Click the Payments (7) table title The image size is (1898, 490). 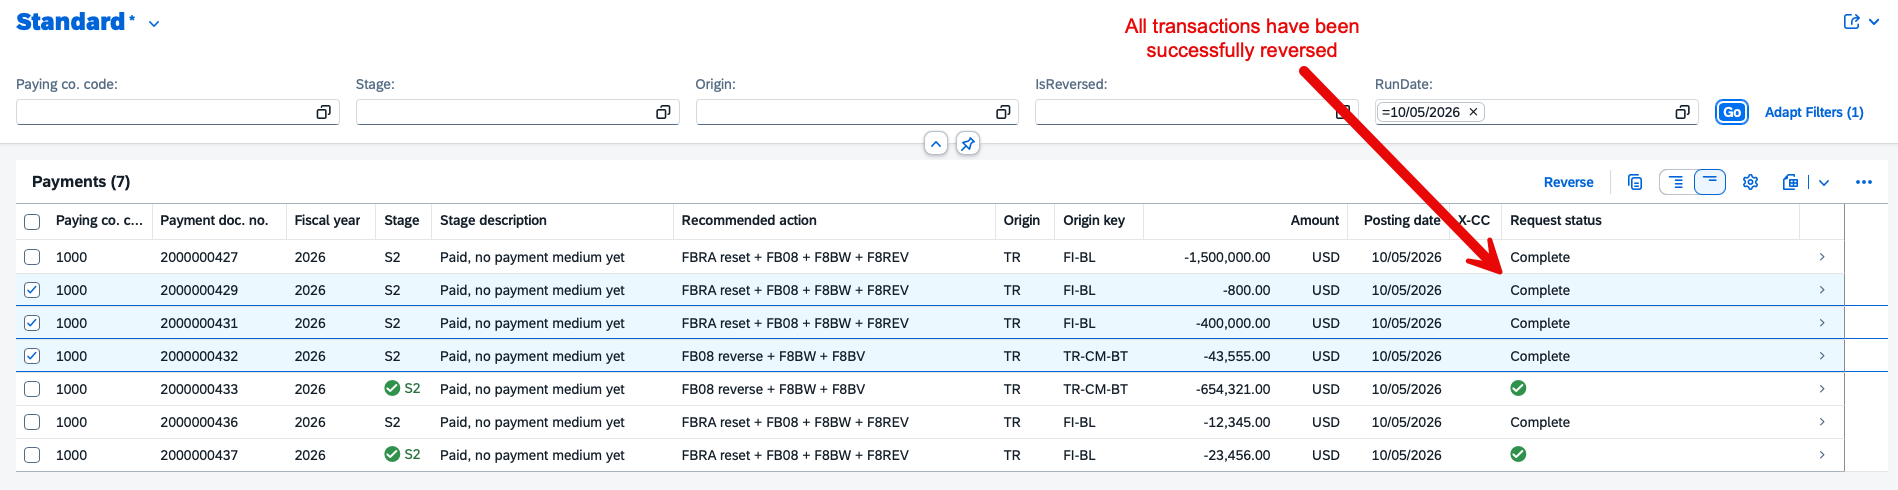[81, 182]
